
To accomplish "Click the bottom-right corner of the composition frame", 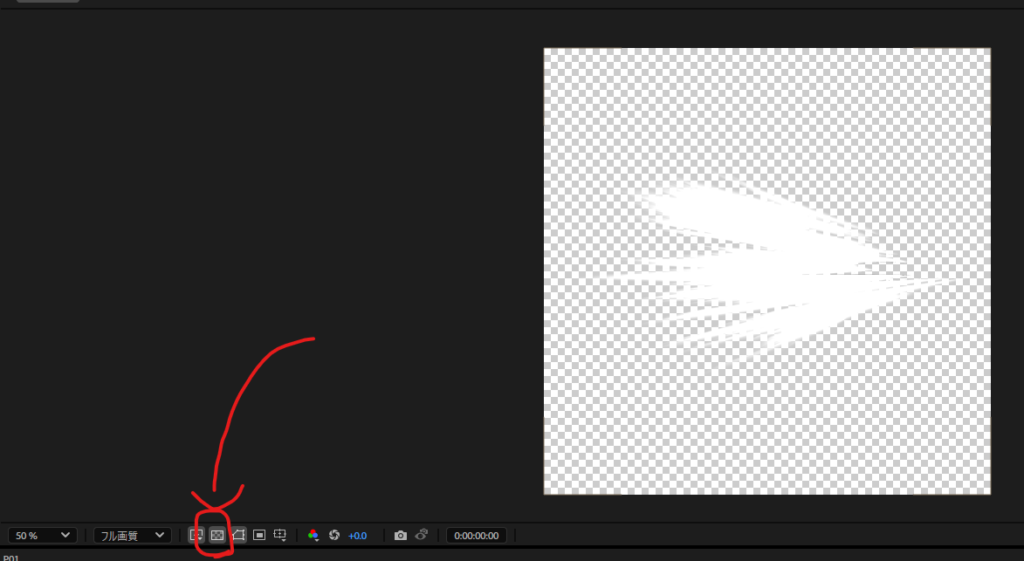I will [x=989, y=493].
